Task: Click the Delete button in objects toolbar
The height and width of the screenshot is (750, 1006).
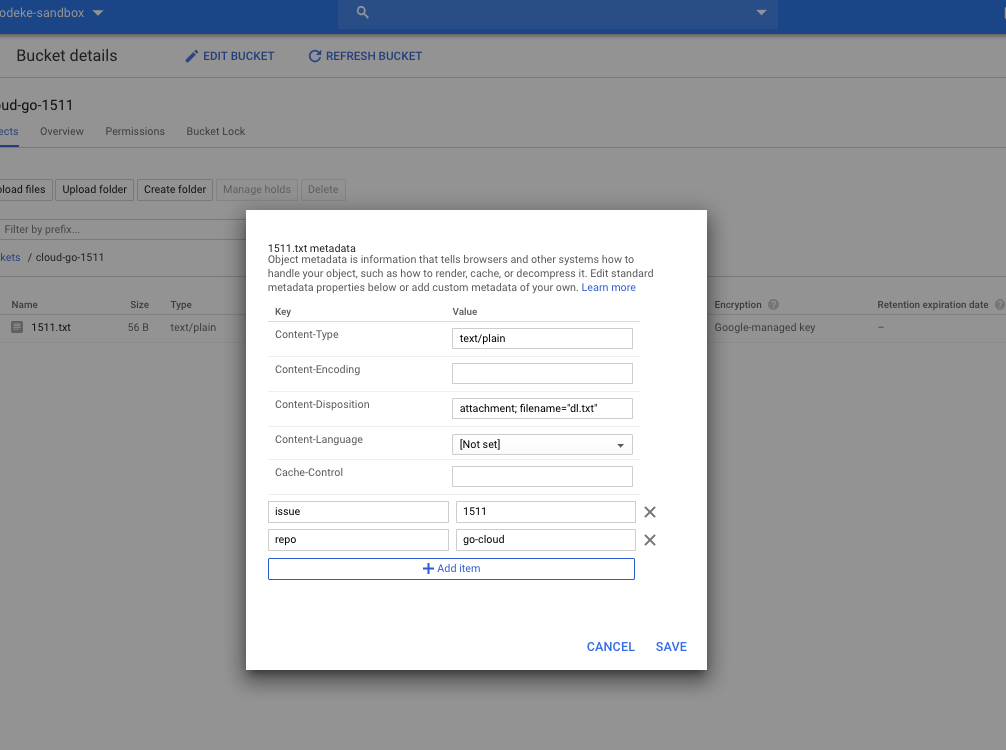Action: [323, 190]
